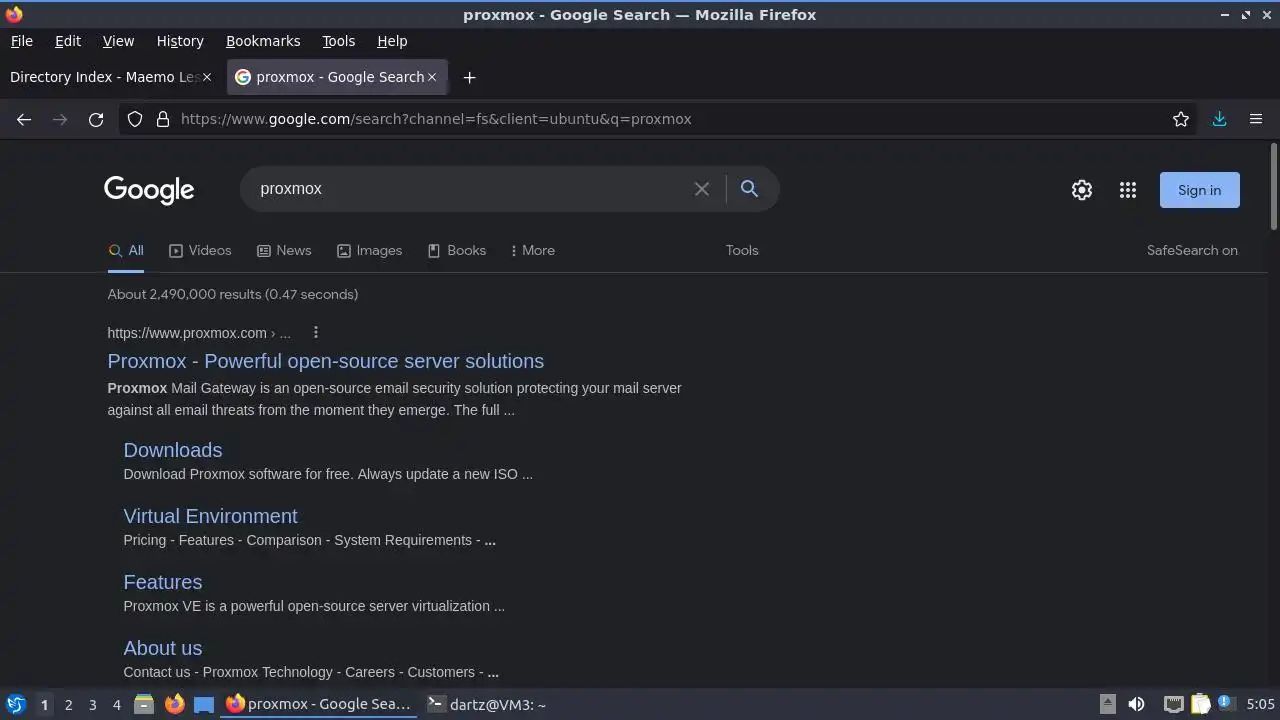This screenshot has width=1280, height=720.
Task: Open the Bookmarks menu
Action: pyautogui.click(x=263, y=41)
